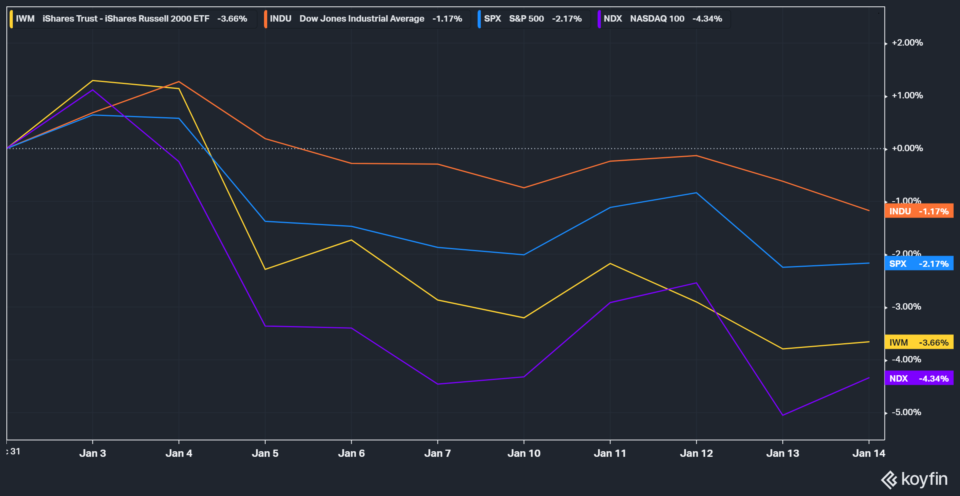Click the Jan 11 date label
Image resolution: width=960 pixels, height=496 pixels.
[x=610, y=452]
